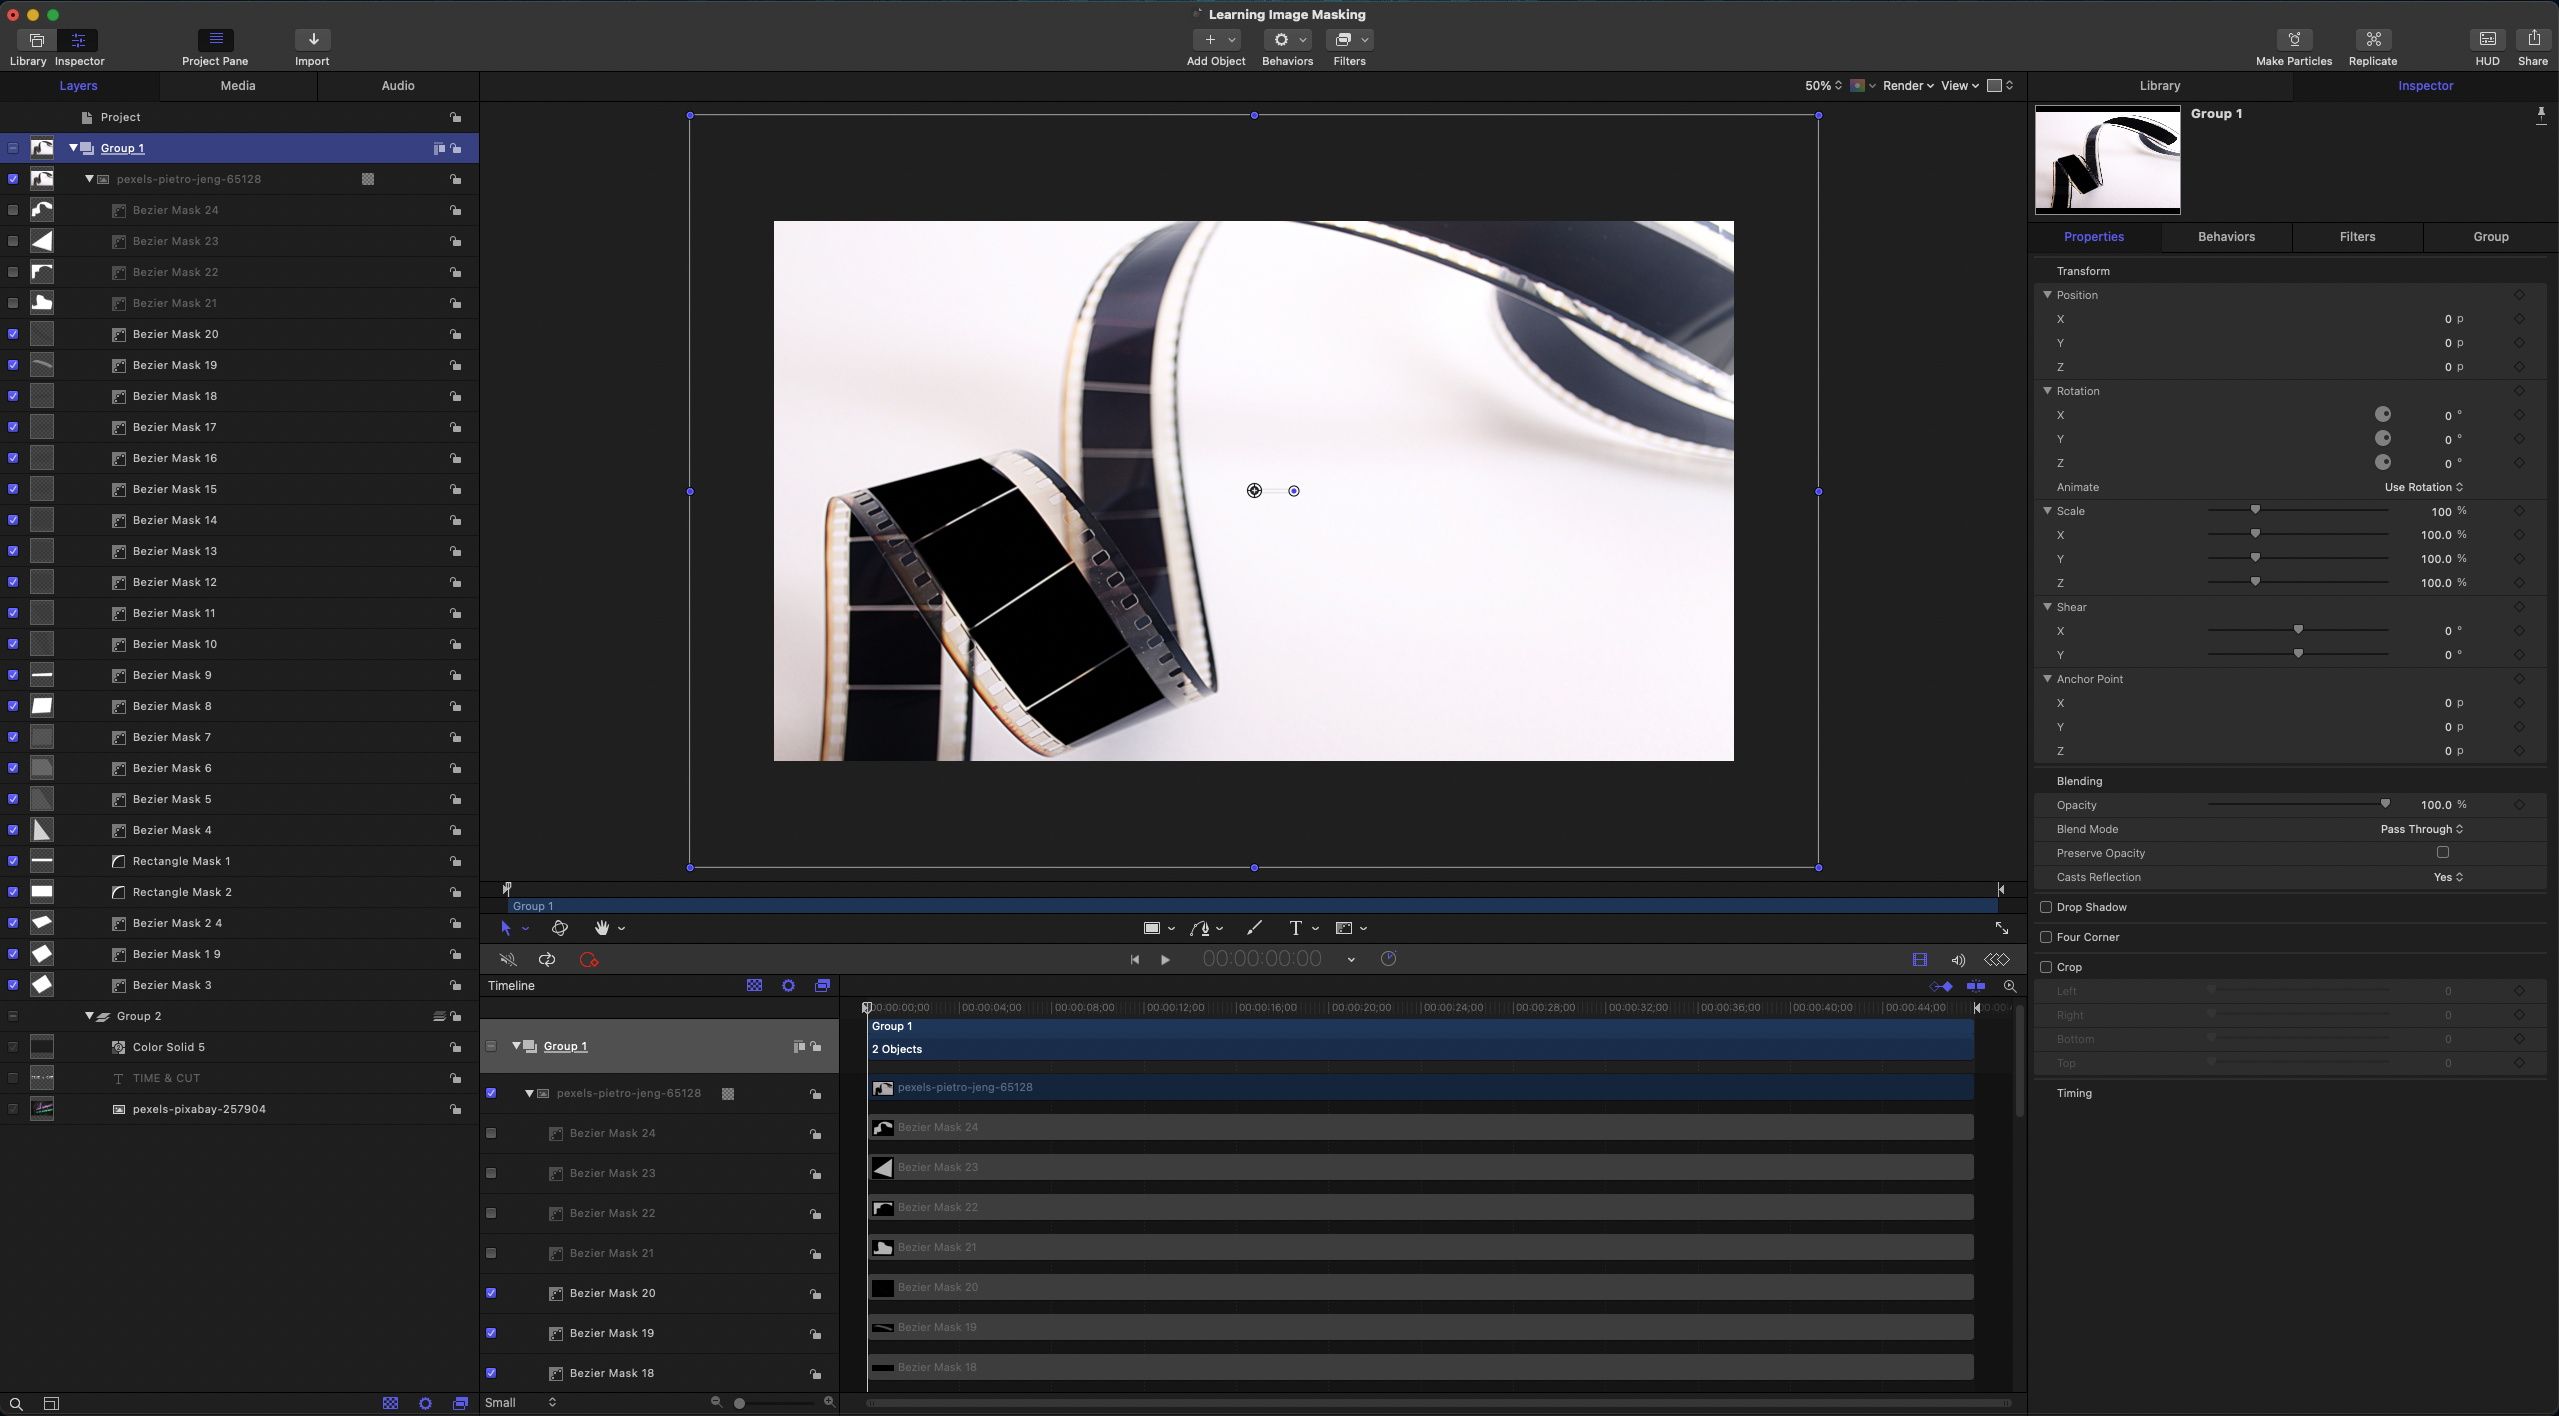Enable the Drop Shadow checkbox
The width and height of the screenshot is (2559, 1416).
2046,907
